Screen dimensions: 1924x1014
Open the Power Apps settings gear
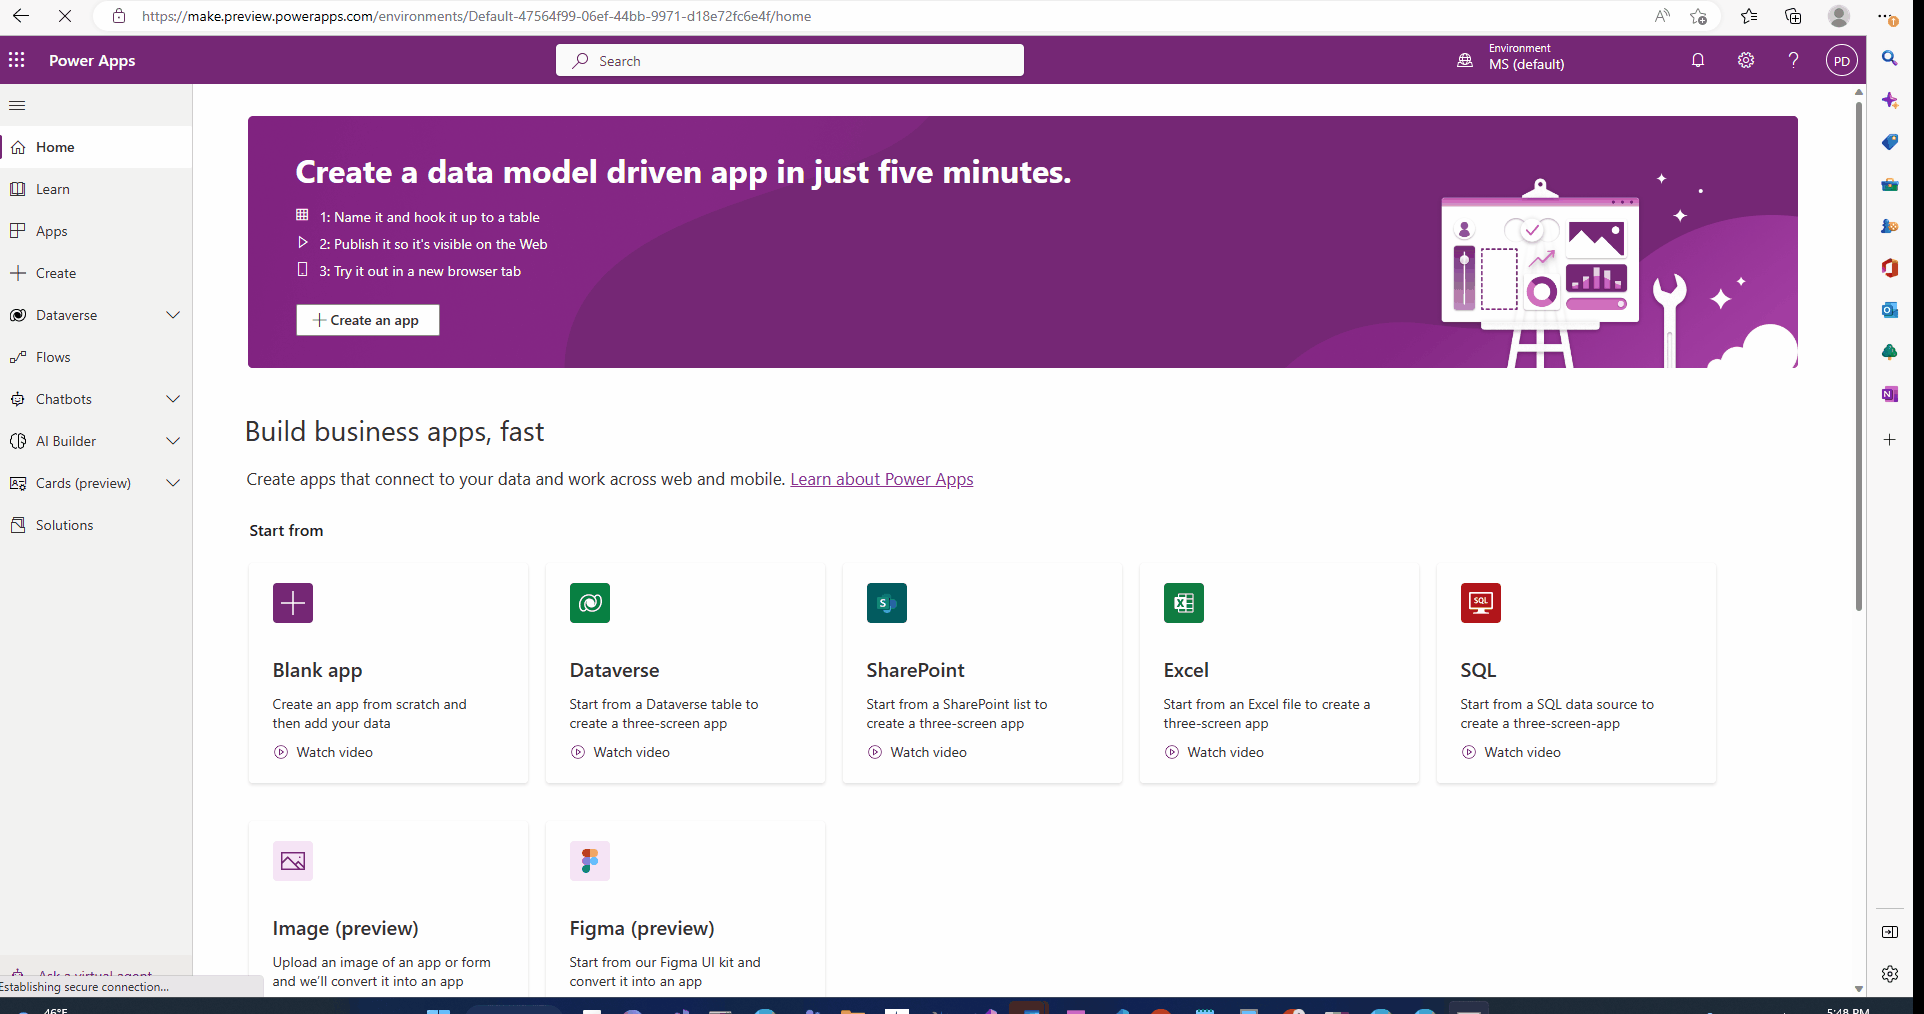click(1746, 60)
